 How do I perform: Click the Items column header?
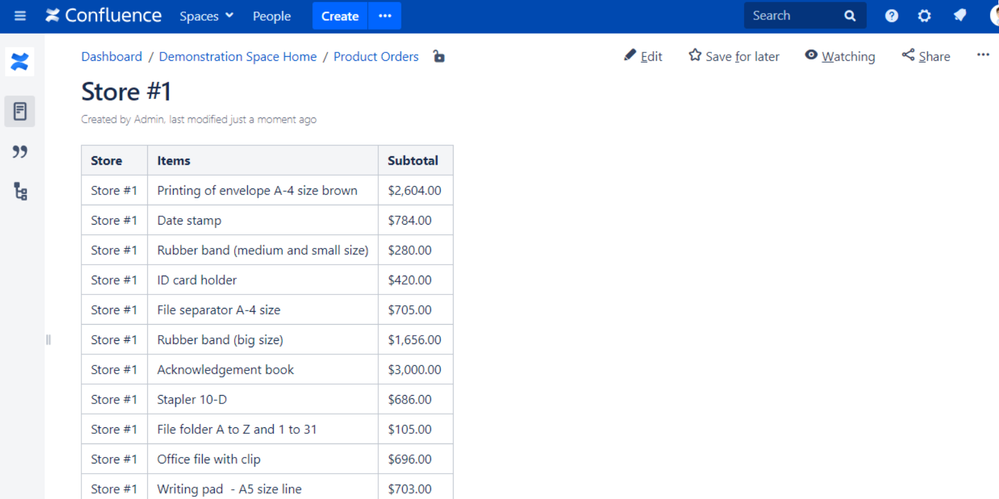[263, 161]
